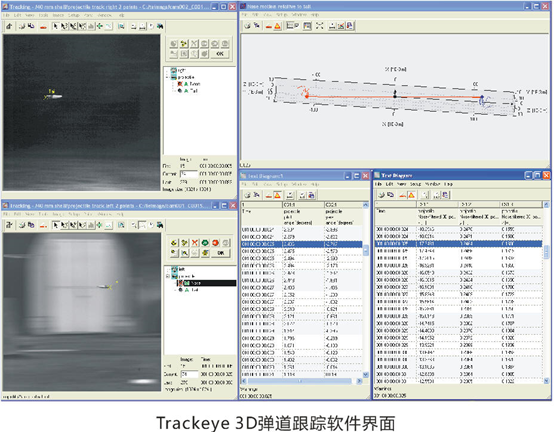Open the Window menu in the right-track Tracking window
This screenshot has height=432, width=554.
point(104,15)
